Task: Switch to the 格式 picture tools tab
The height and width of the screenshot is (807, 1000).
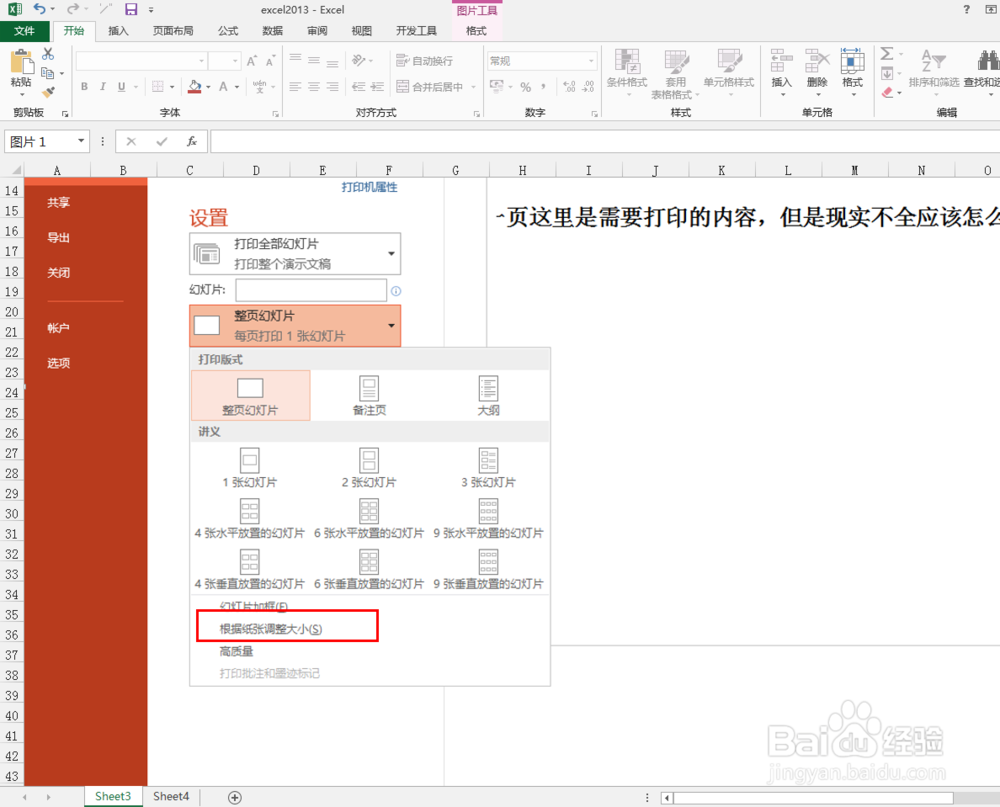Action: 476,31
